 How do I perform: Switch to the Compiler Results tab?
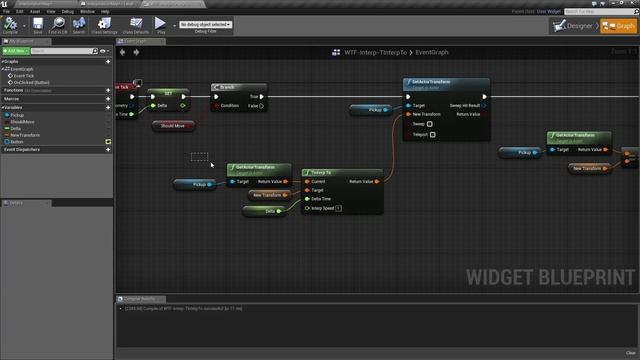click(141, 299)
